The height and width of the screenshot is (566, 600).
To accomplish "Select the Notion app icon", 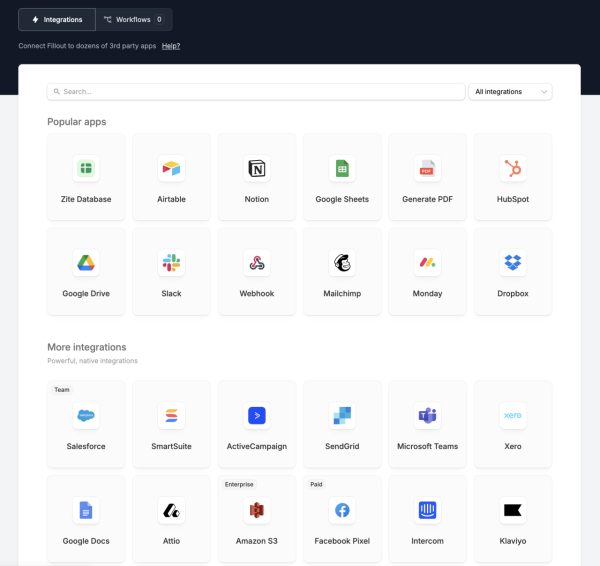I will click(257, 168).
